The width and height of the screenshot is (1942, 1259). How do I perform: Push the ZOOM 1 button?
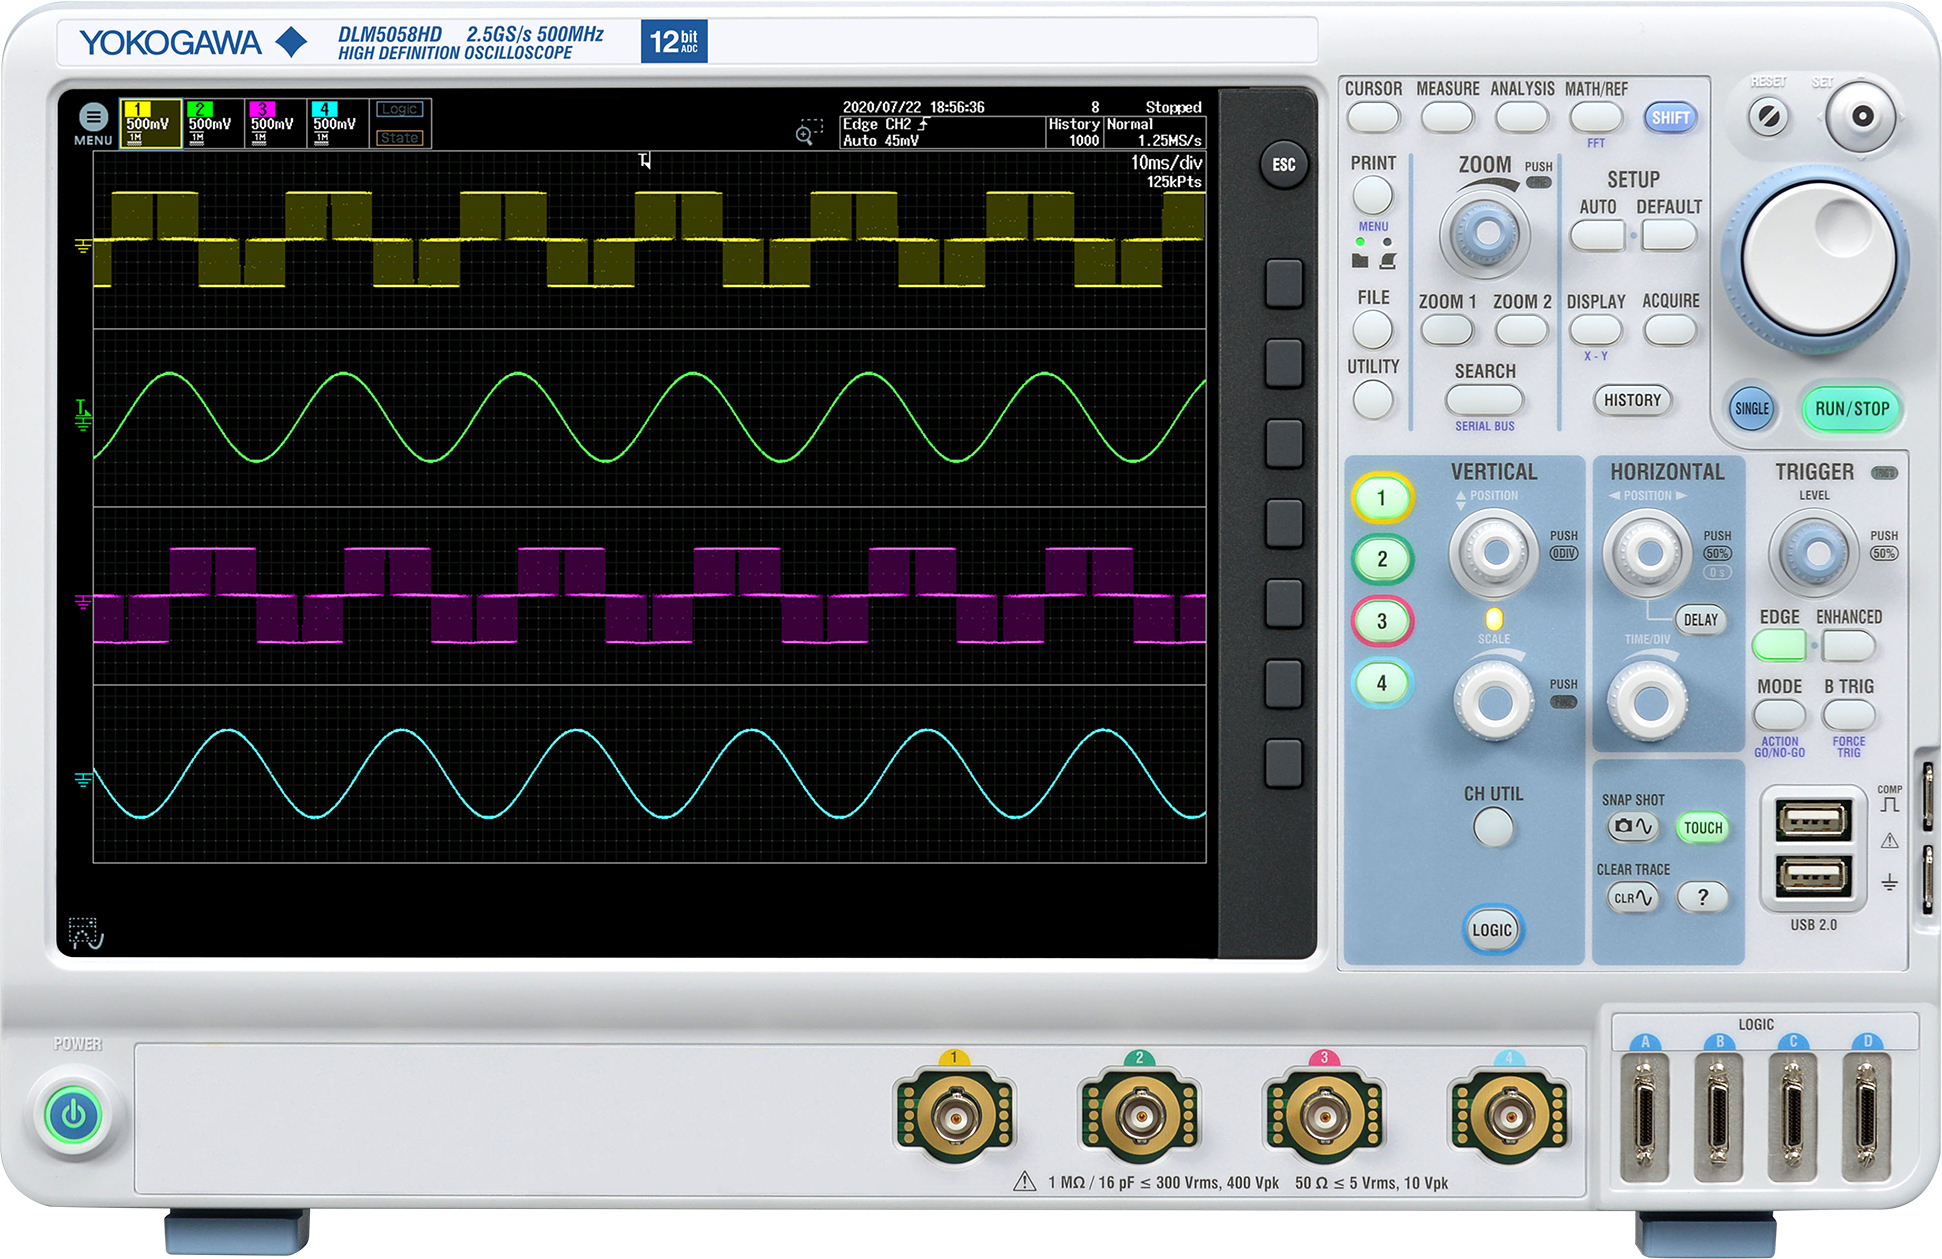click(x=1447, y=330)
